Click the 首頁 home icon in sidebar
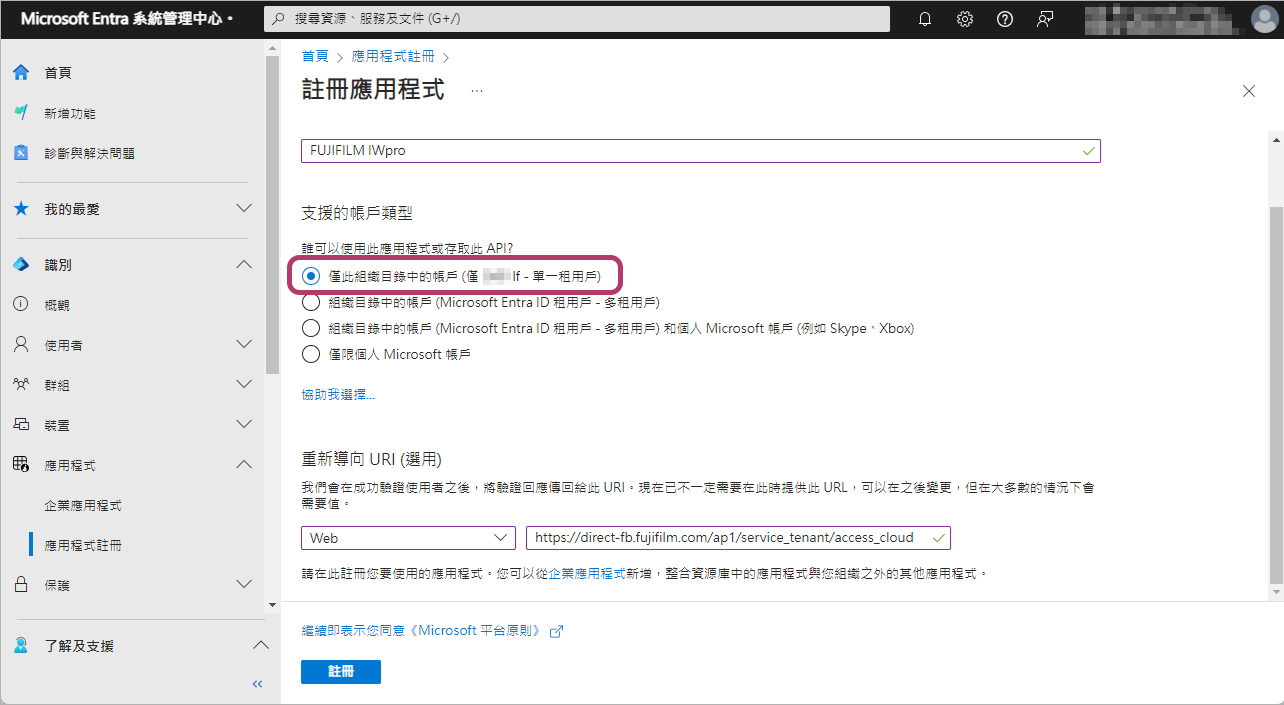The height and width of the screenshot is (705, 1284). [21, 73]
